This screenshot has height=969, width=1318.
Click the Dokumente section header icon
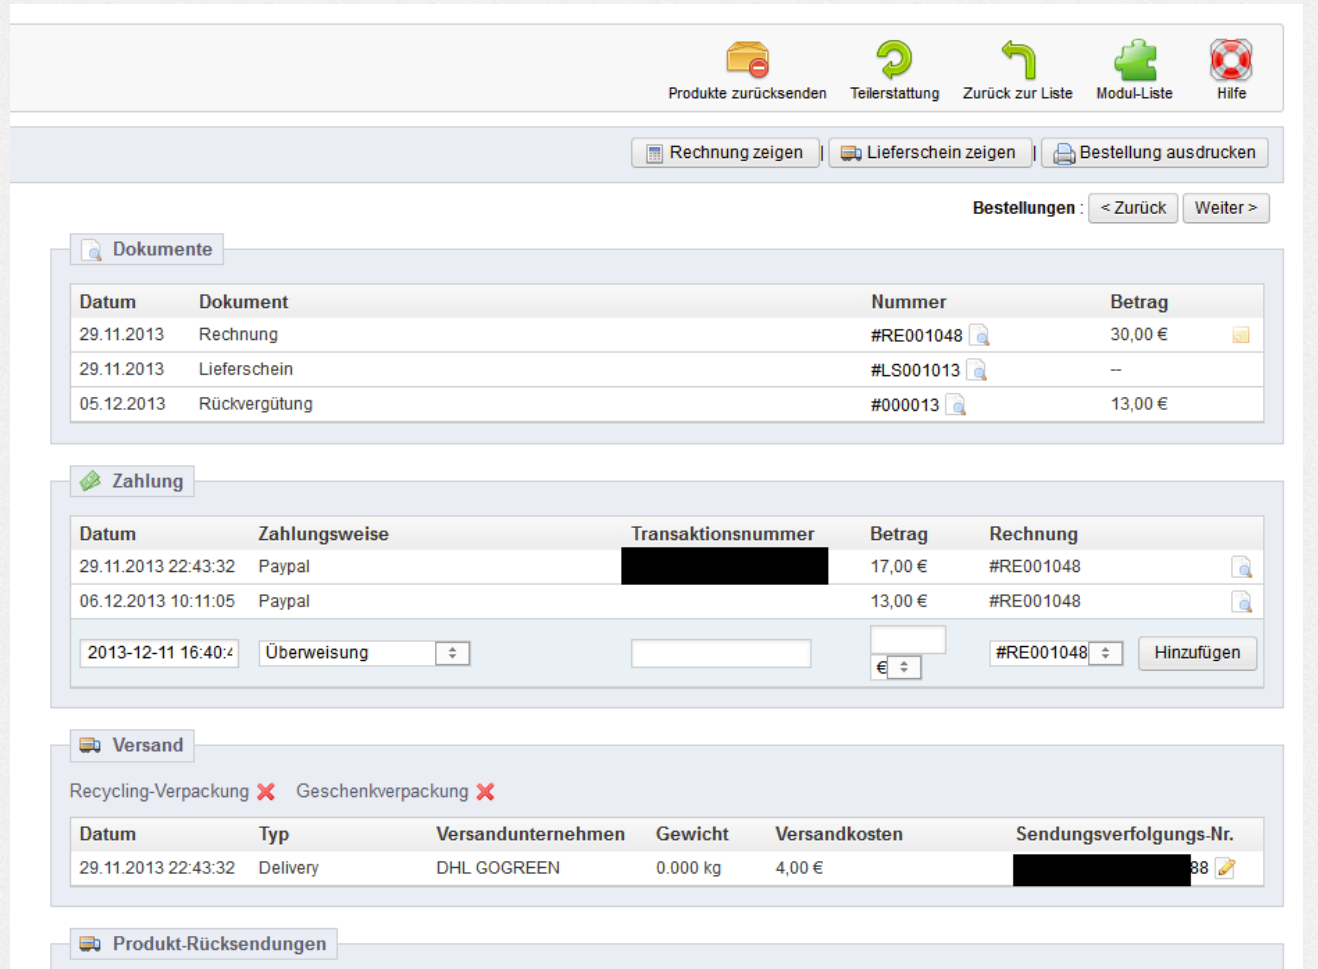[x=91, y=250]
